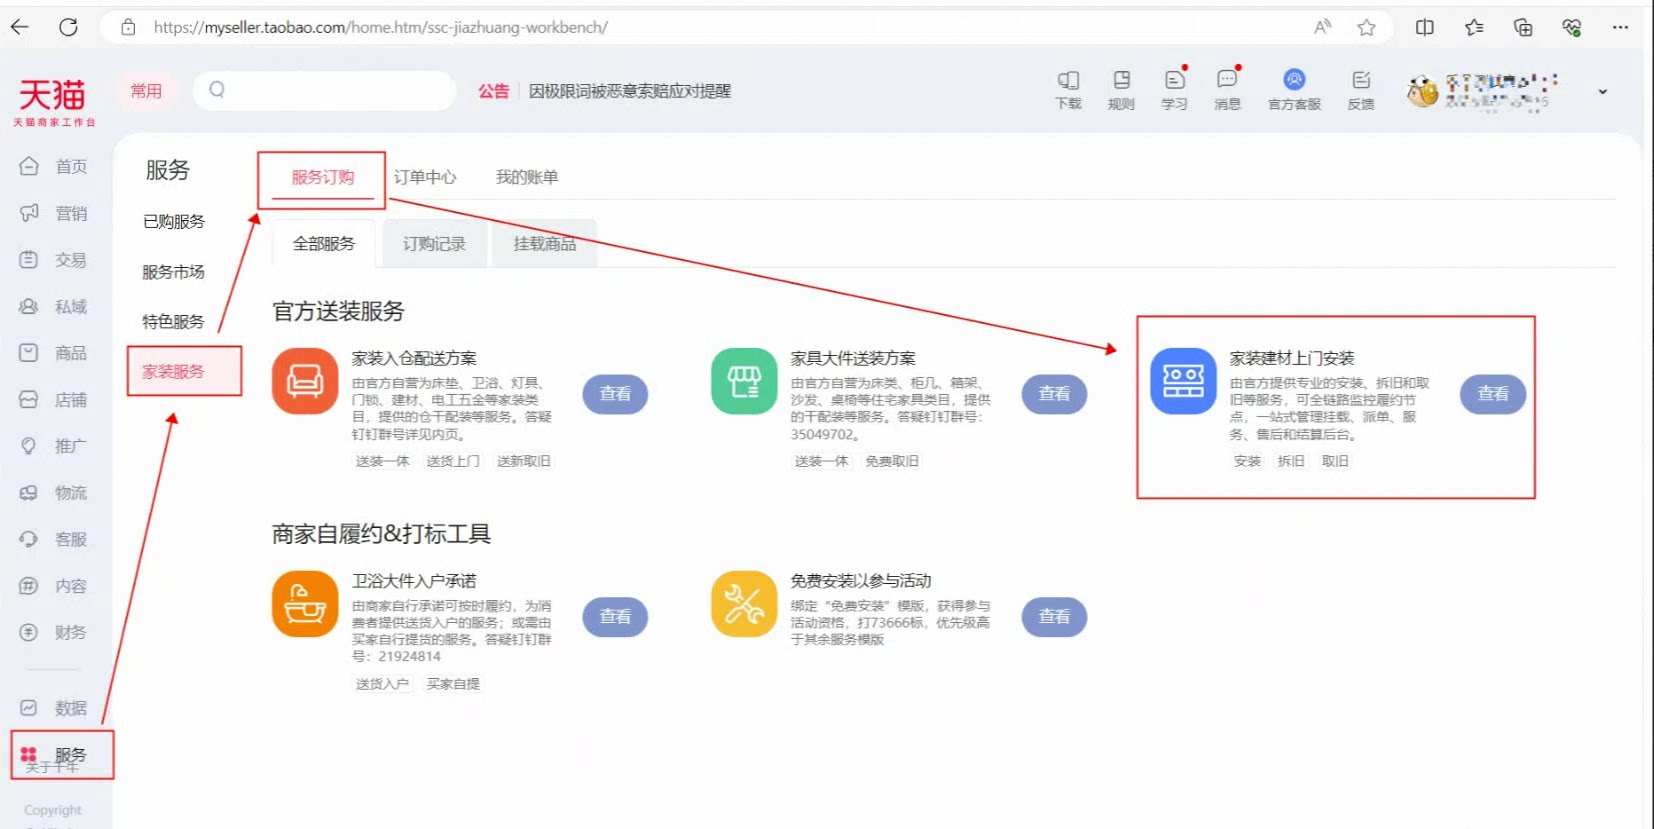Select the 全部服务 sub-tab
The width and height of the screenshot is (1654, 829).
[x=324, y=244]
